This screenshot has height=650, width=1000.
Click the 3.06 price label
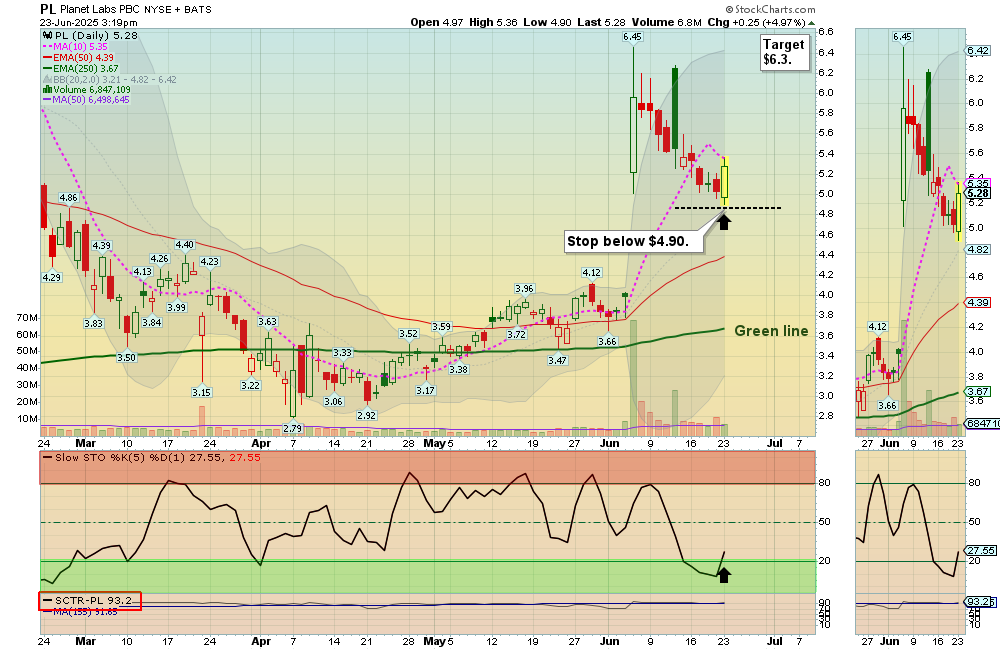(334, 402)
